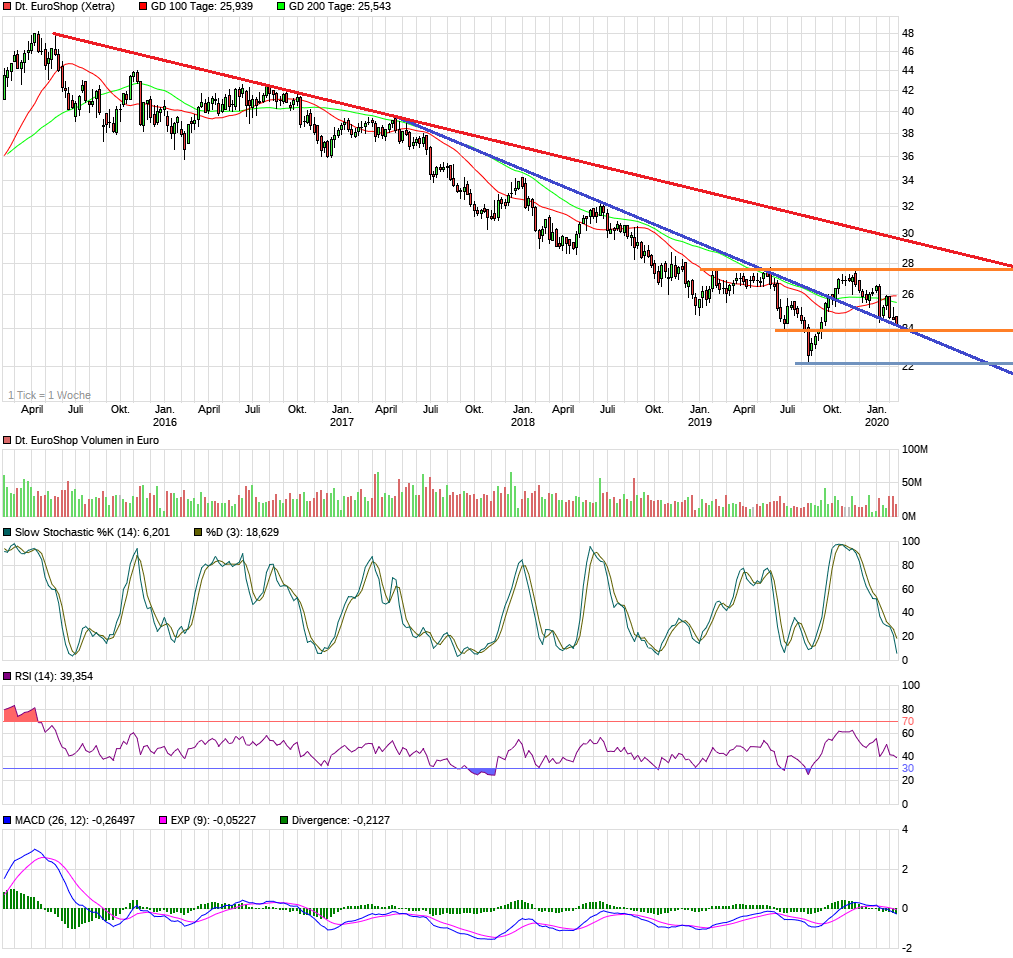Click the 2018 year label on time axis
Screen dimensions: 1013x958
click(x=523, y=422)
